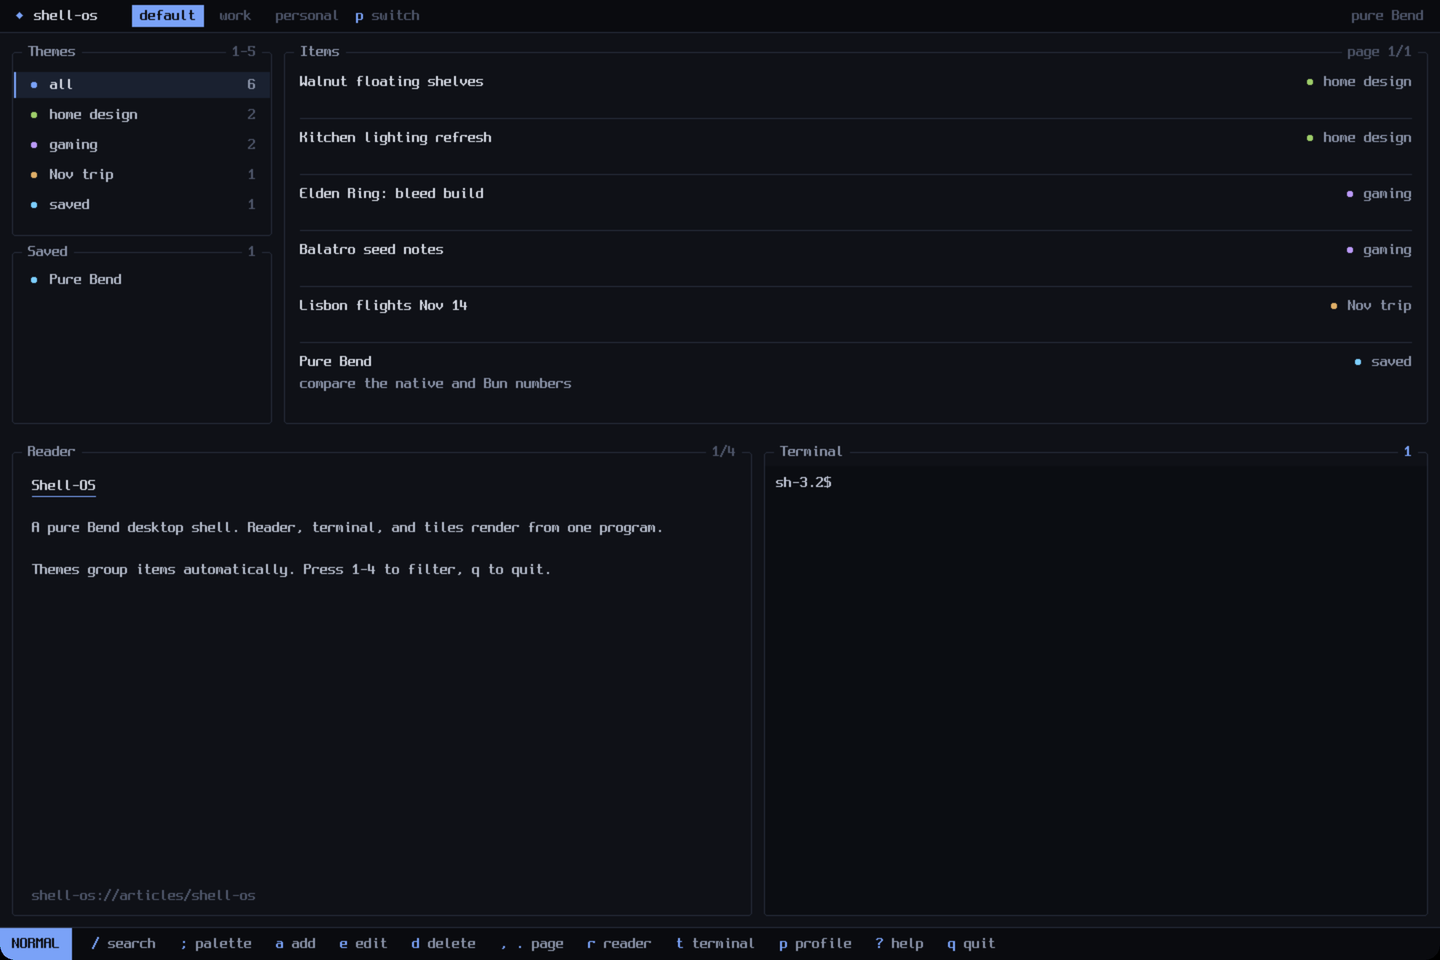This screenshot has height=960, width=1440.
Task: Click the 'Nov trip' tag on Lisbon row
Action: coord(1371,306)
